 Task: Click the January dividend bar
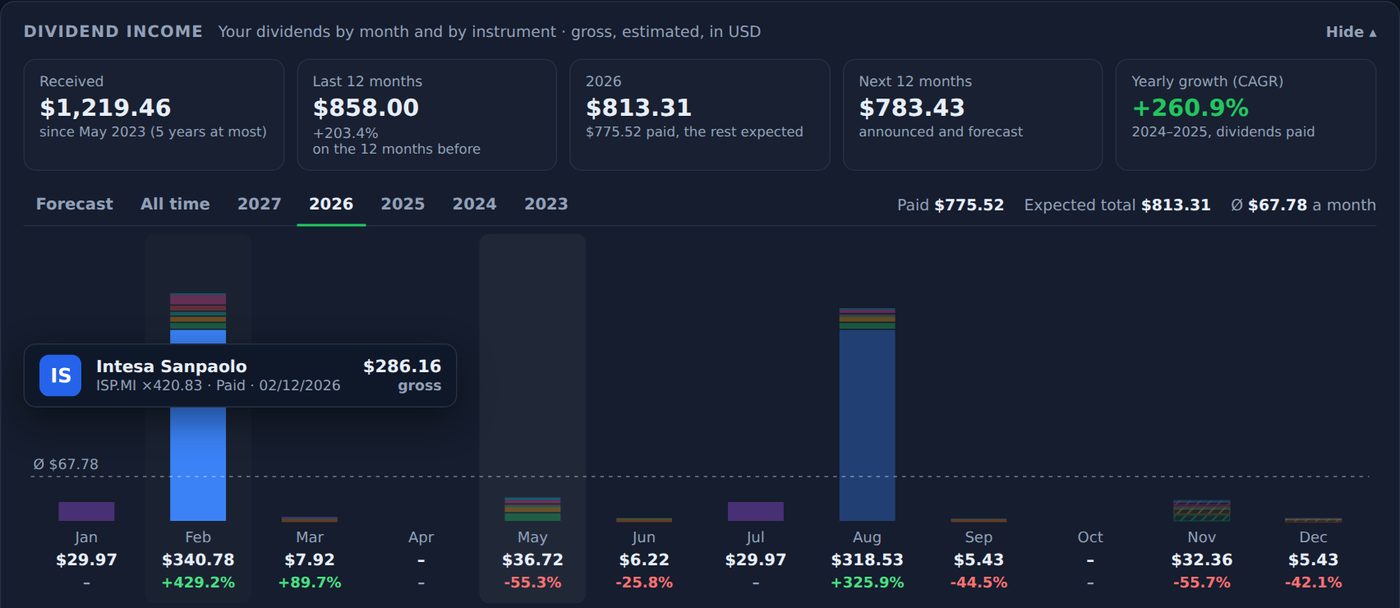tap(86, 511)
